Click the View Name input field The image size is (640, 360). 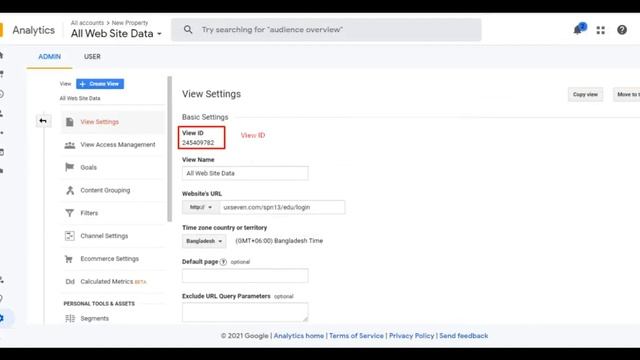[245, 173]
